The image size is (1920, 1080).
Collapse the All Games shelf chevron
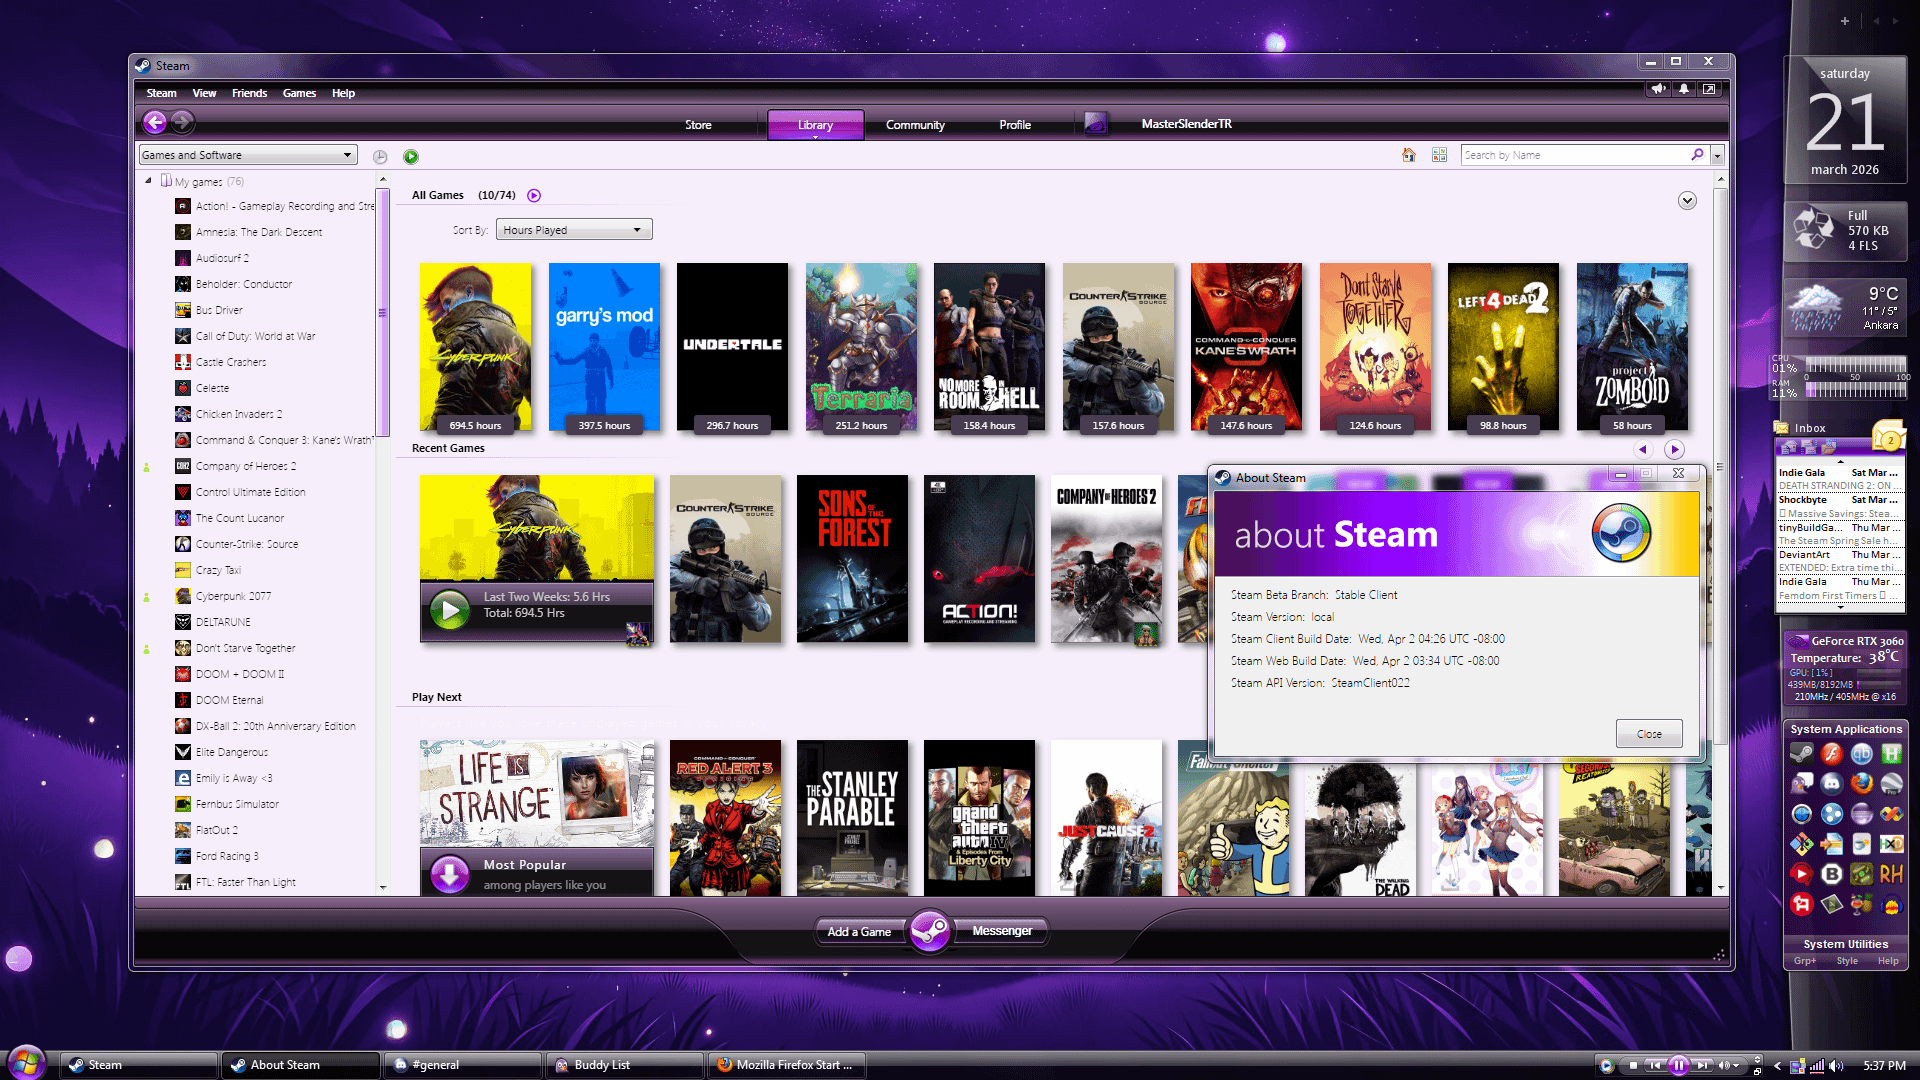[x=1687, y=201]
